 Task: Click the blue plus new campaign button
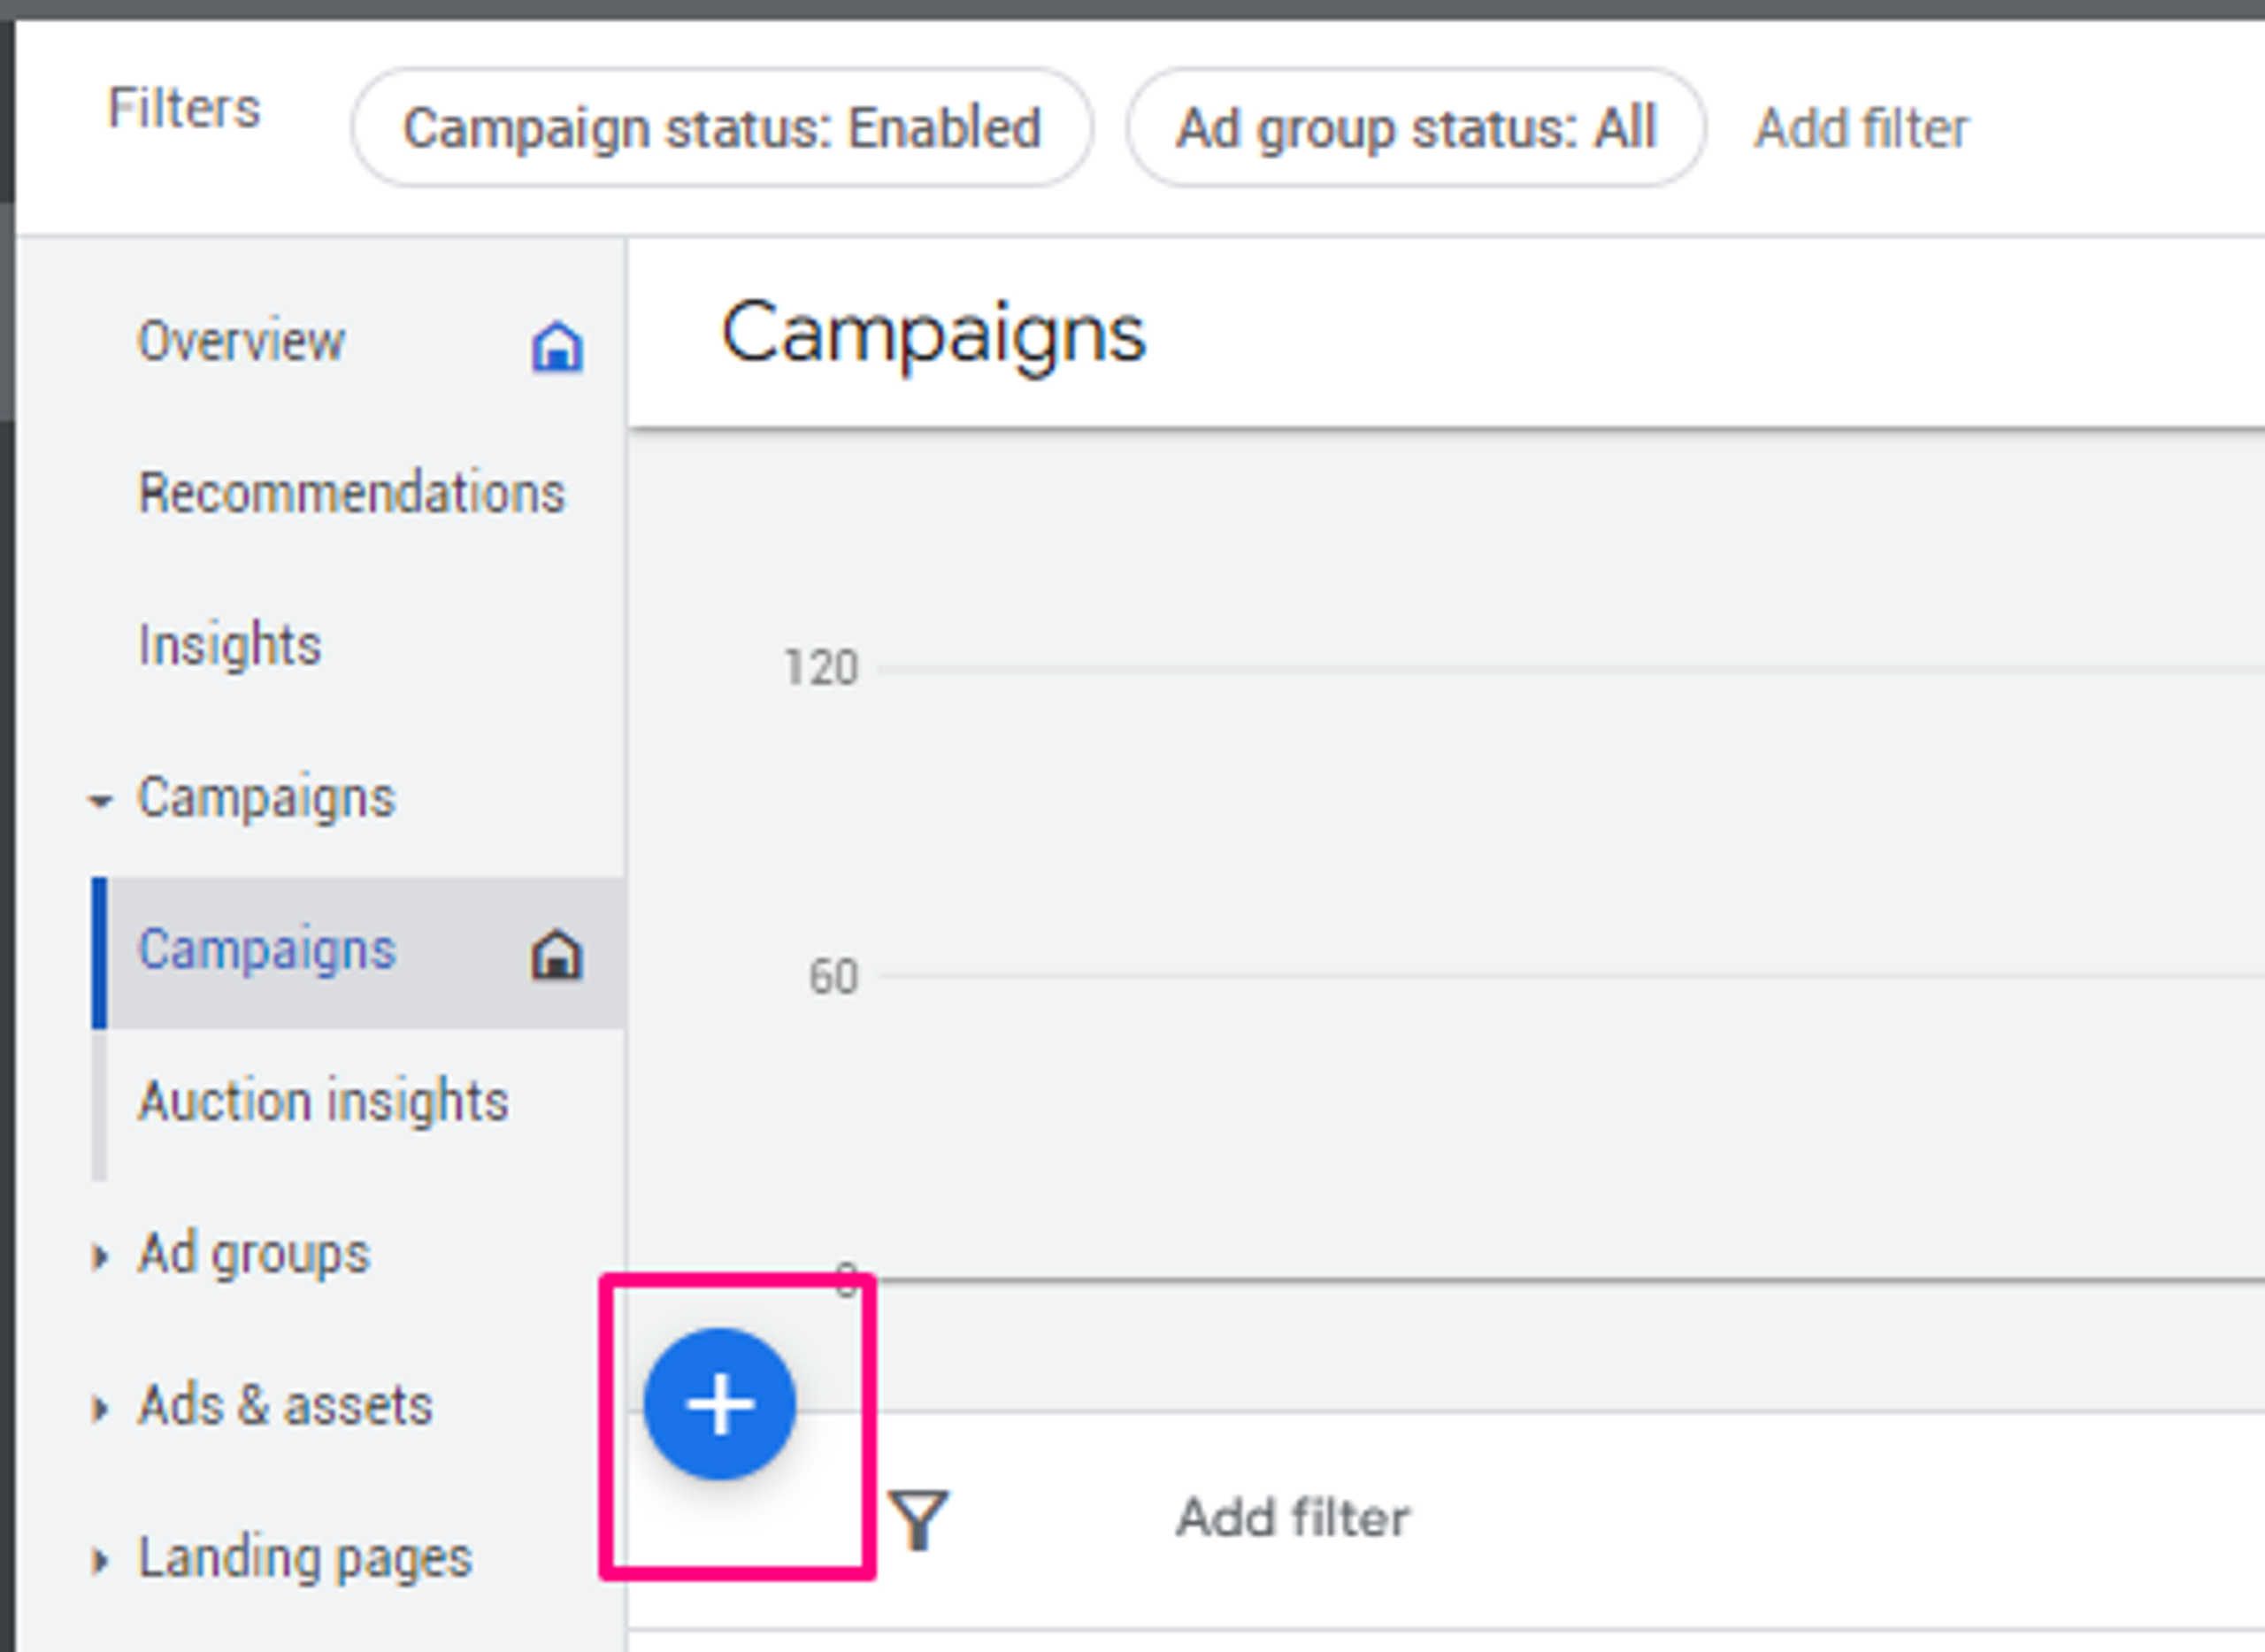click(x=719, y=1404)
